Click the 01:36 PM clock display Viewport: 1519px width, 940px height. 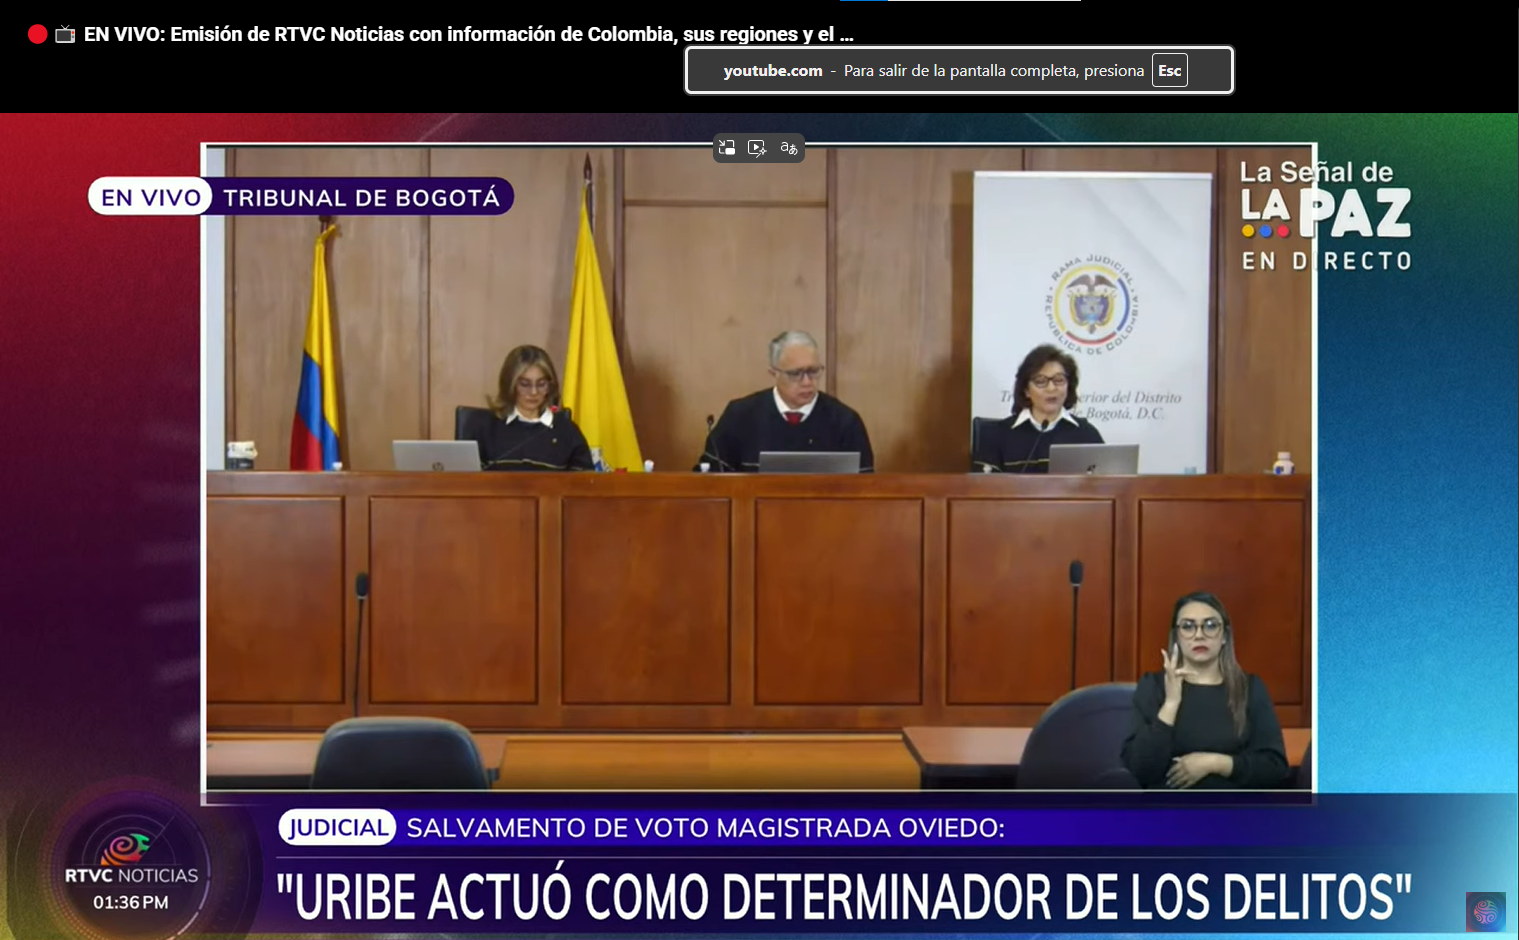[x=130, y=902]
